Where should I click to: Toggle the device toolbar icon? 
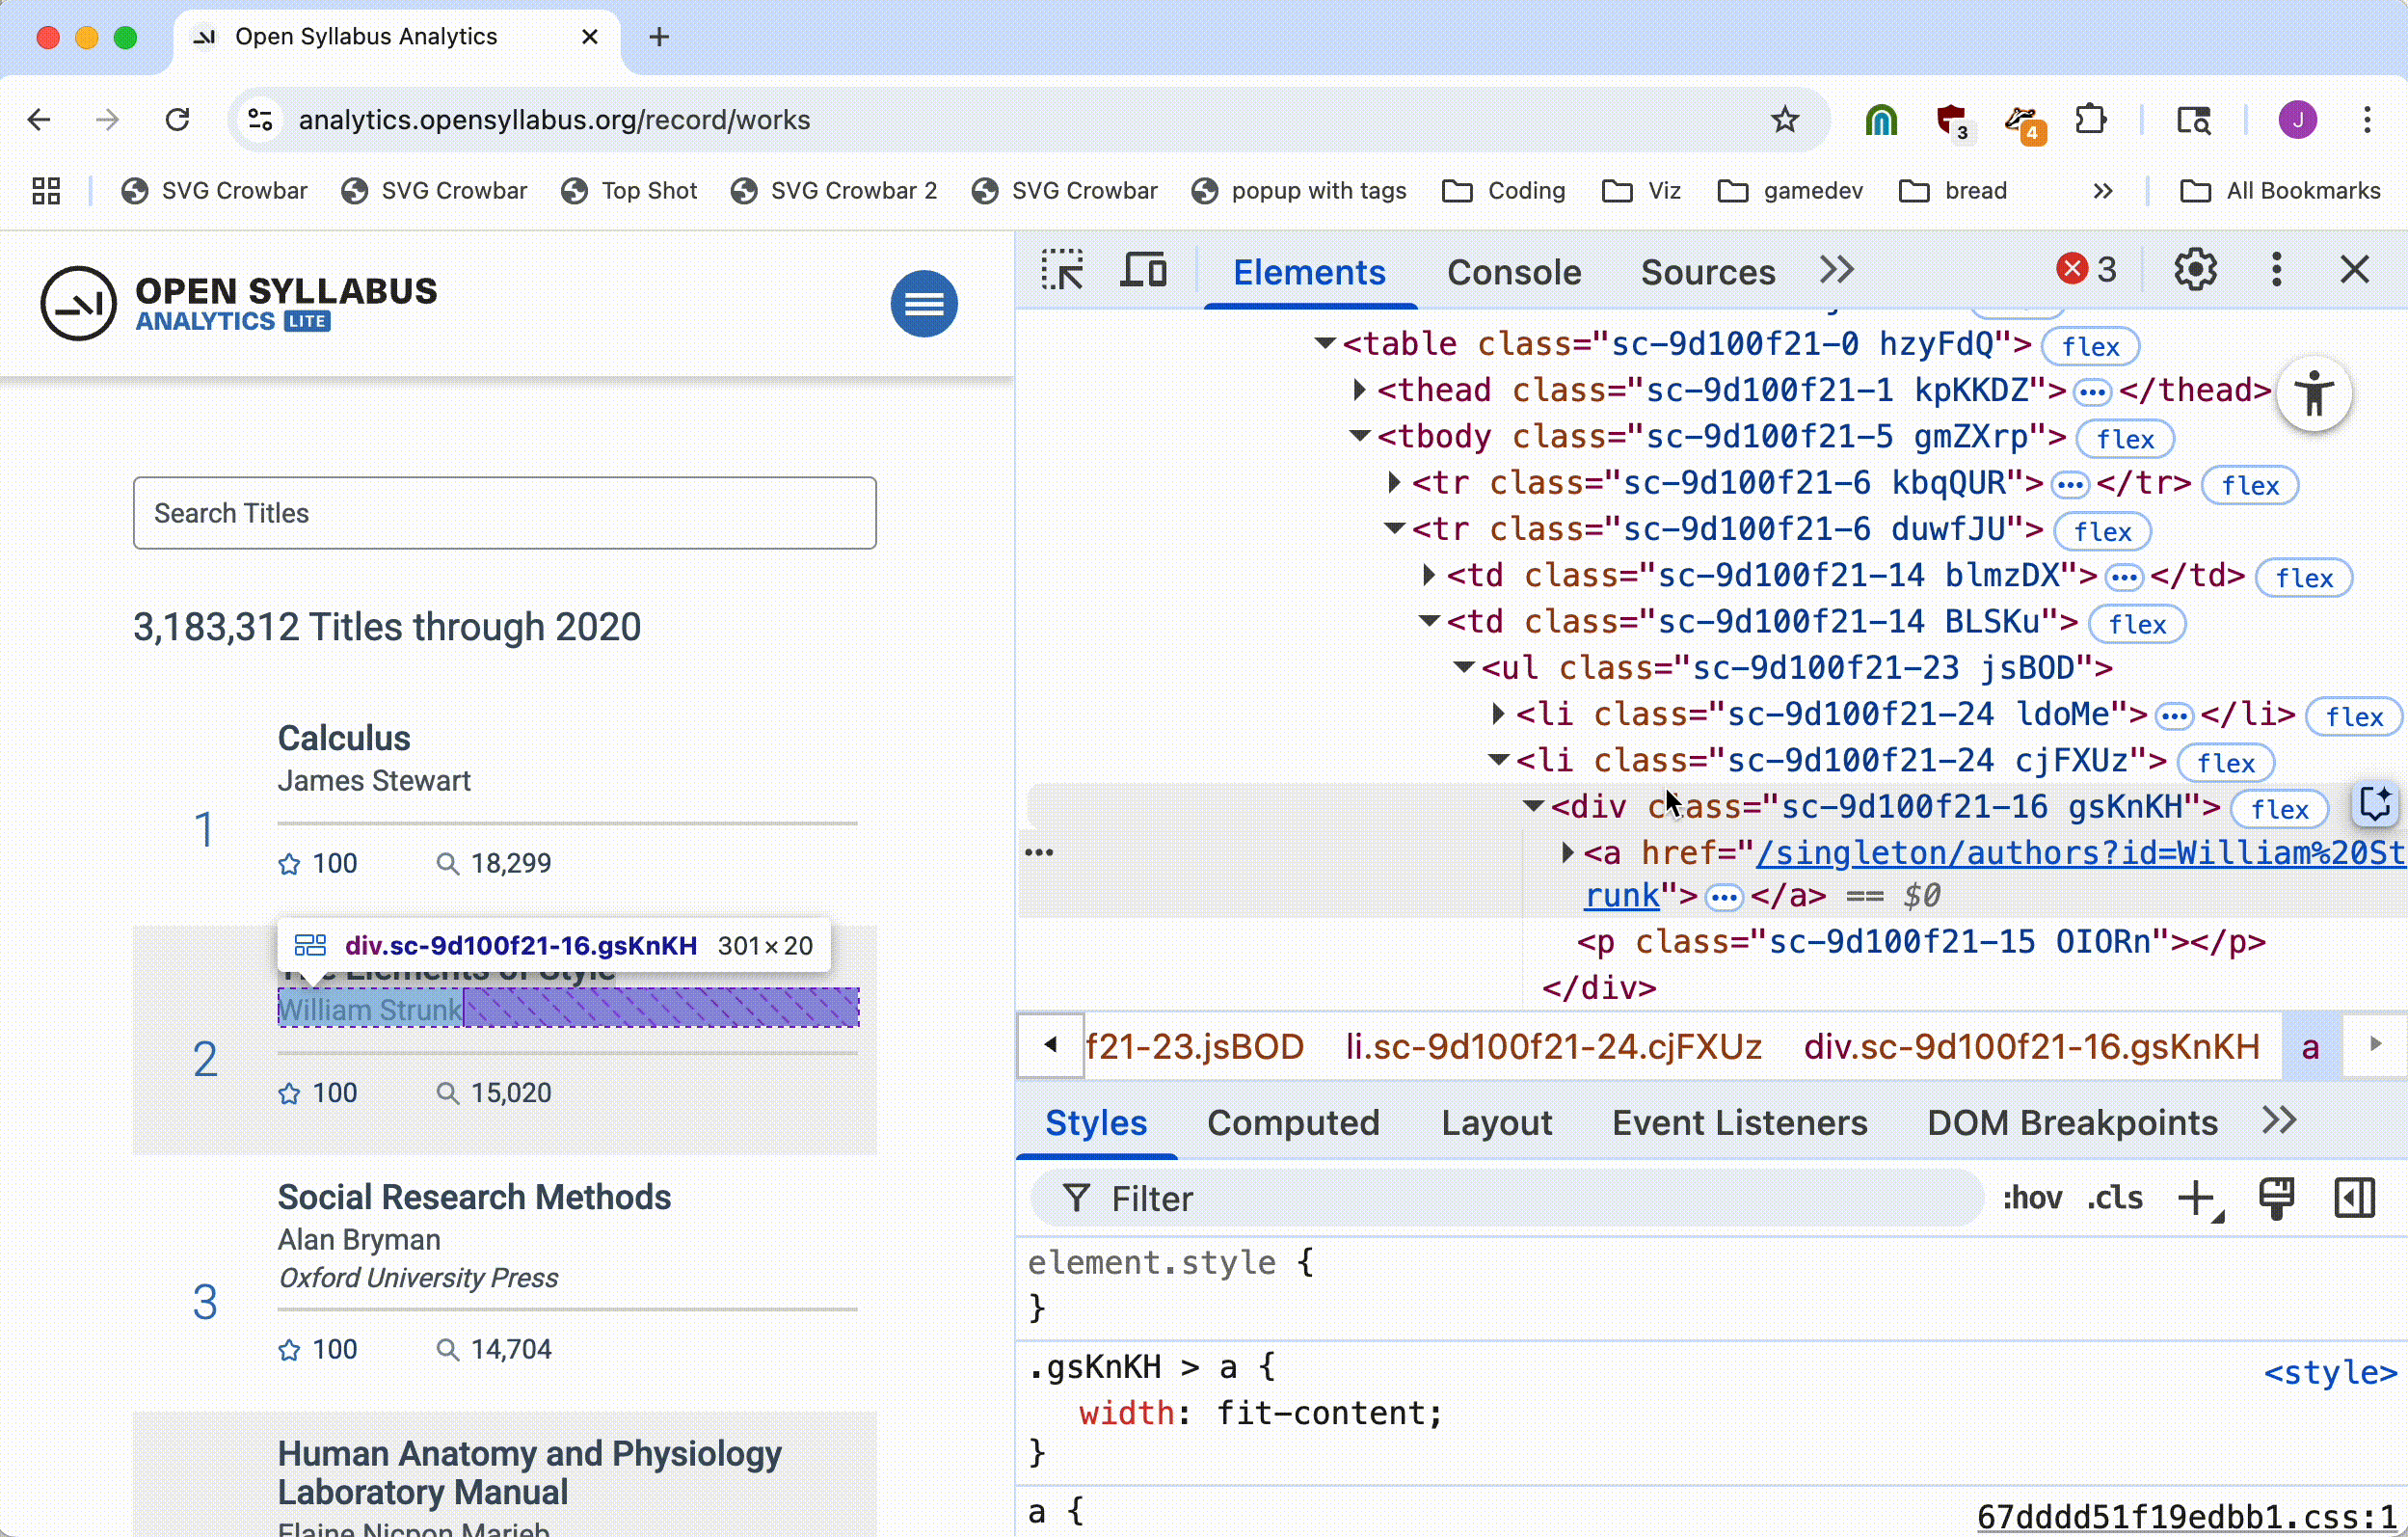click(x=1143, y=270)
